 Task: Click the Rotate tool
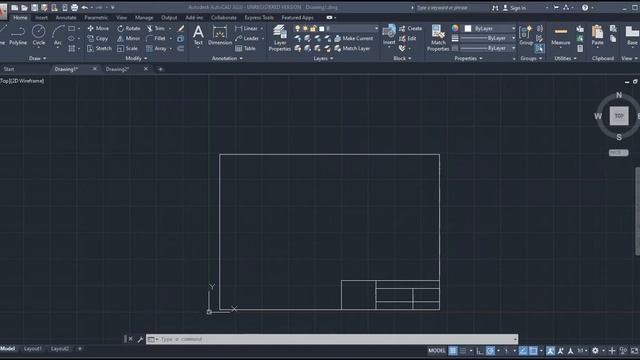click(129, 28)
